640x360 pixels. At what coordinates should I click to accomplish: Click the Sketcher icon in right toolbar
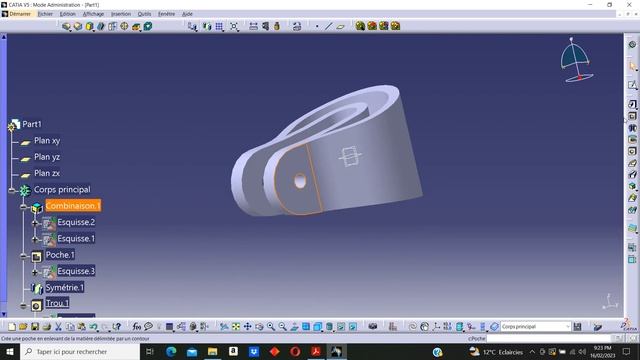[633, 84]
